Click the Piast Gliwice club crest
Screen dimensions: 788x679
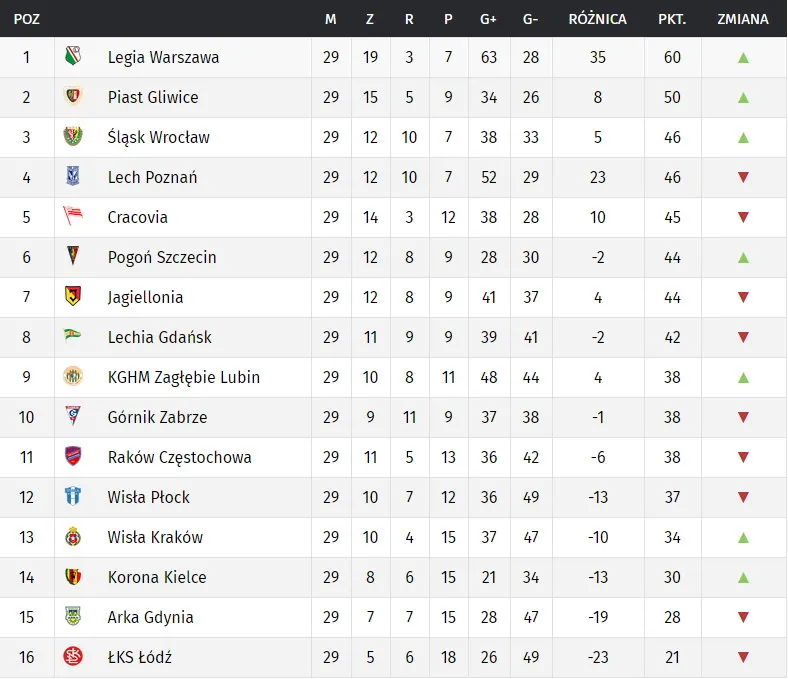[72, 97]
